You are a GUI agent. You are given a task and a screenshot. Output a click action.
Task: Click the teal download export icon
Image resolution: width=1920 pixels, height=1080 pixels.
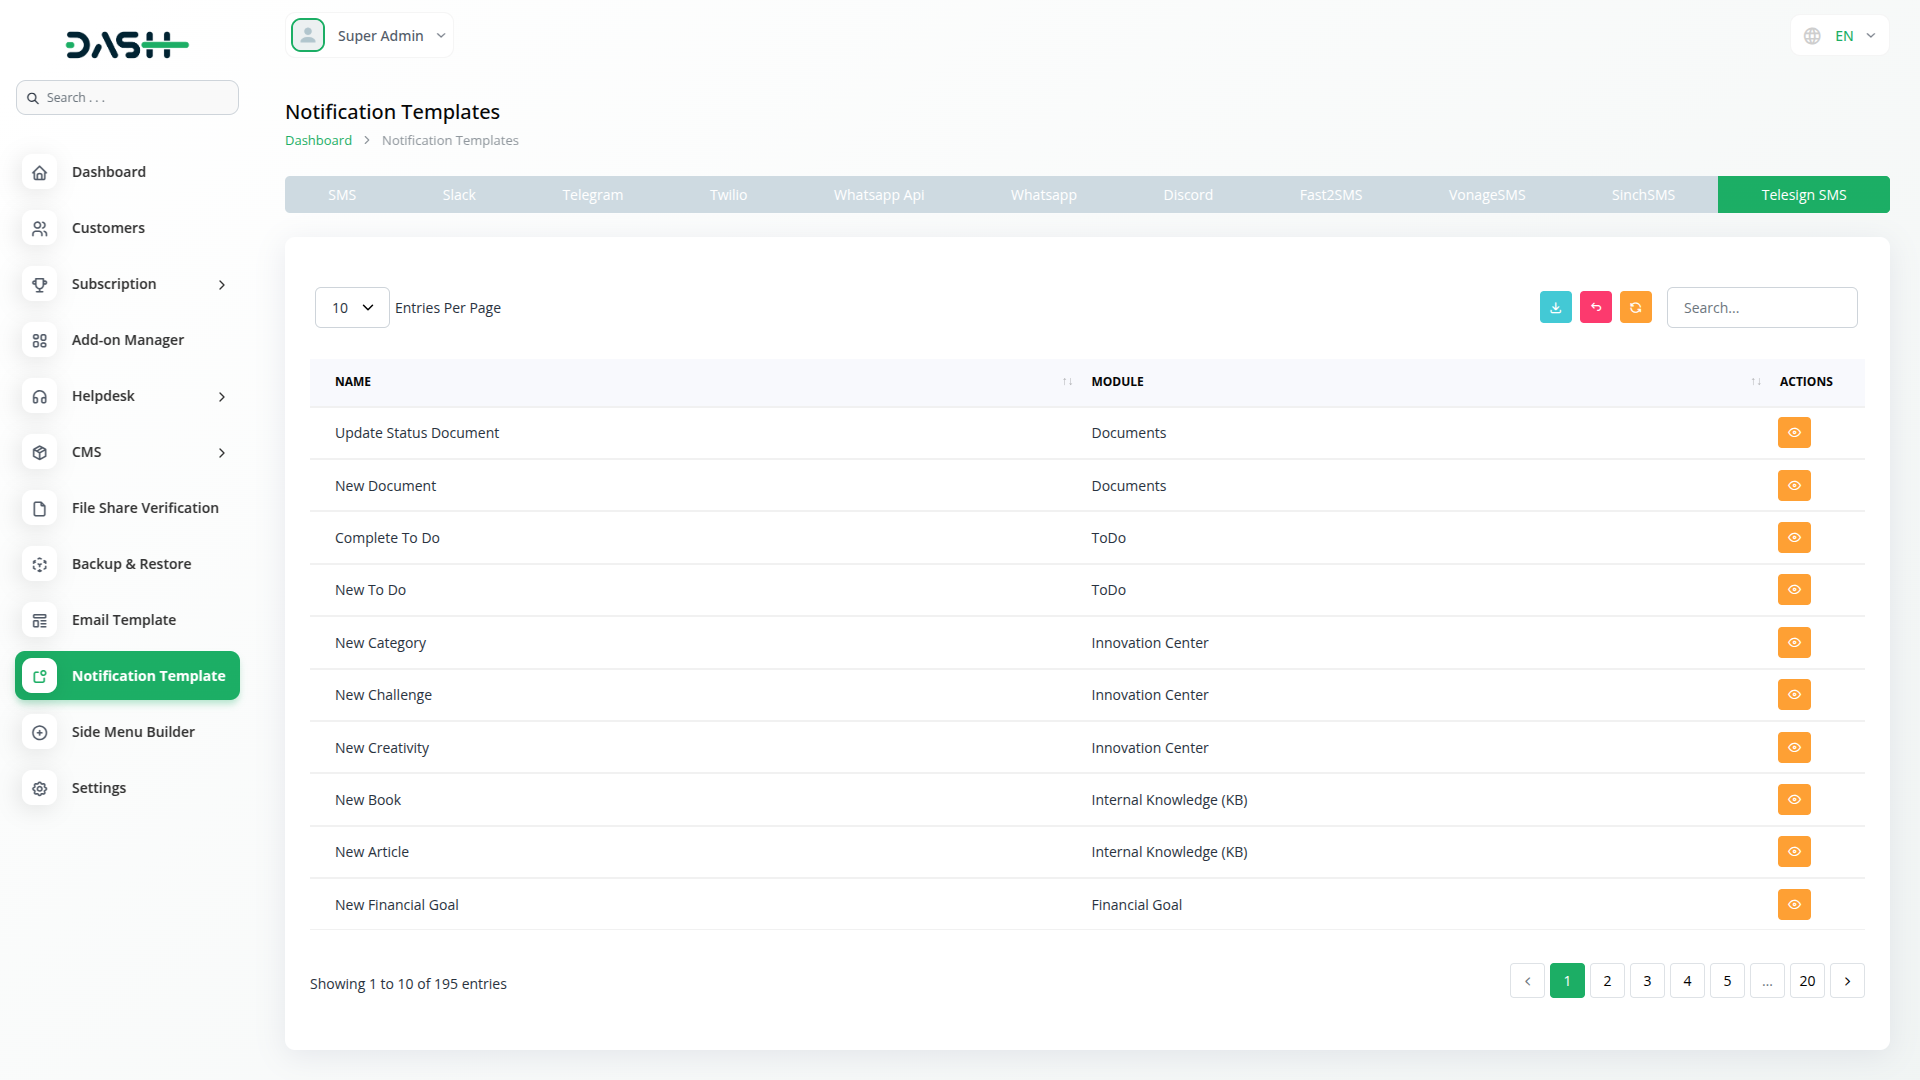tap(1555, 308)
